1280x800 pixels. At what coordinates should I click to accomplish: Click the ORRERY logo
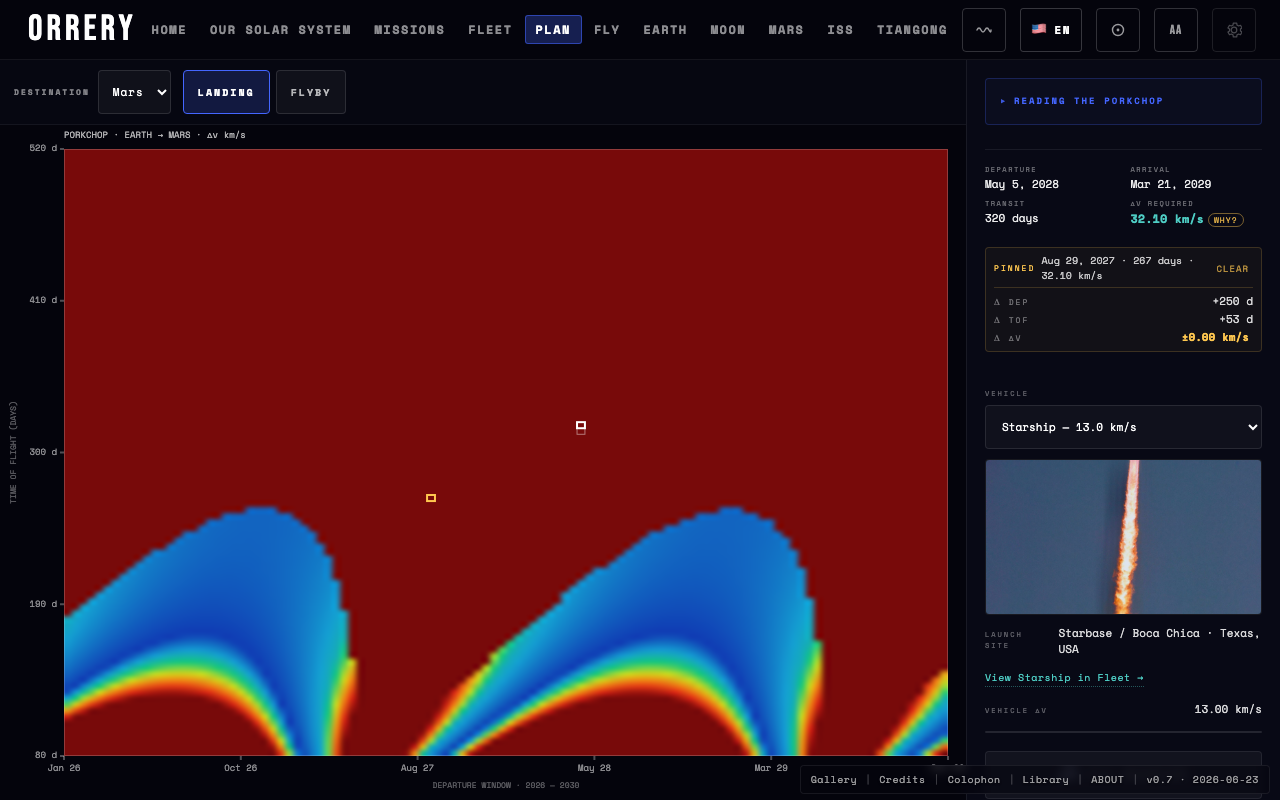(x=81, y=28)
